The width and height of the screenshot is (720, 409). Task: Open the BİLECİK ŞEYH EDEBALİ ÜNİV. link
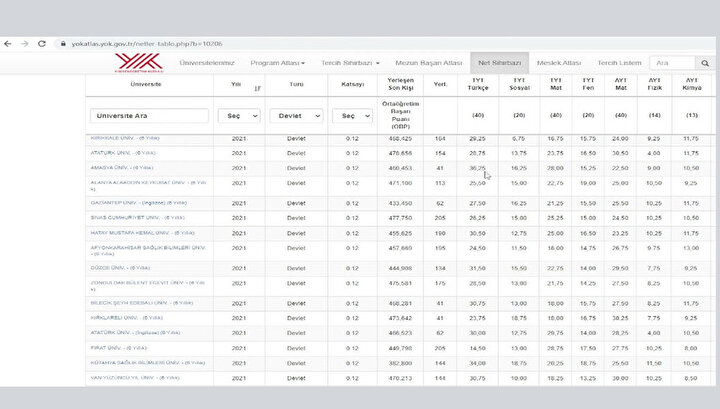pyautogui.click(x=142, y=303)
